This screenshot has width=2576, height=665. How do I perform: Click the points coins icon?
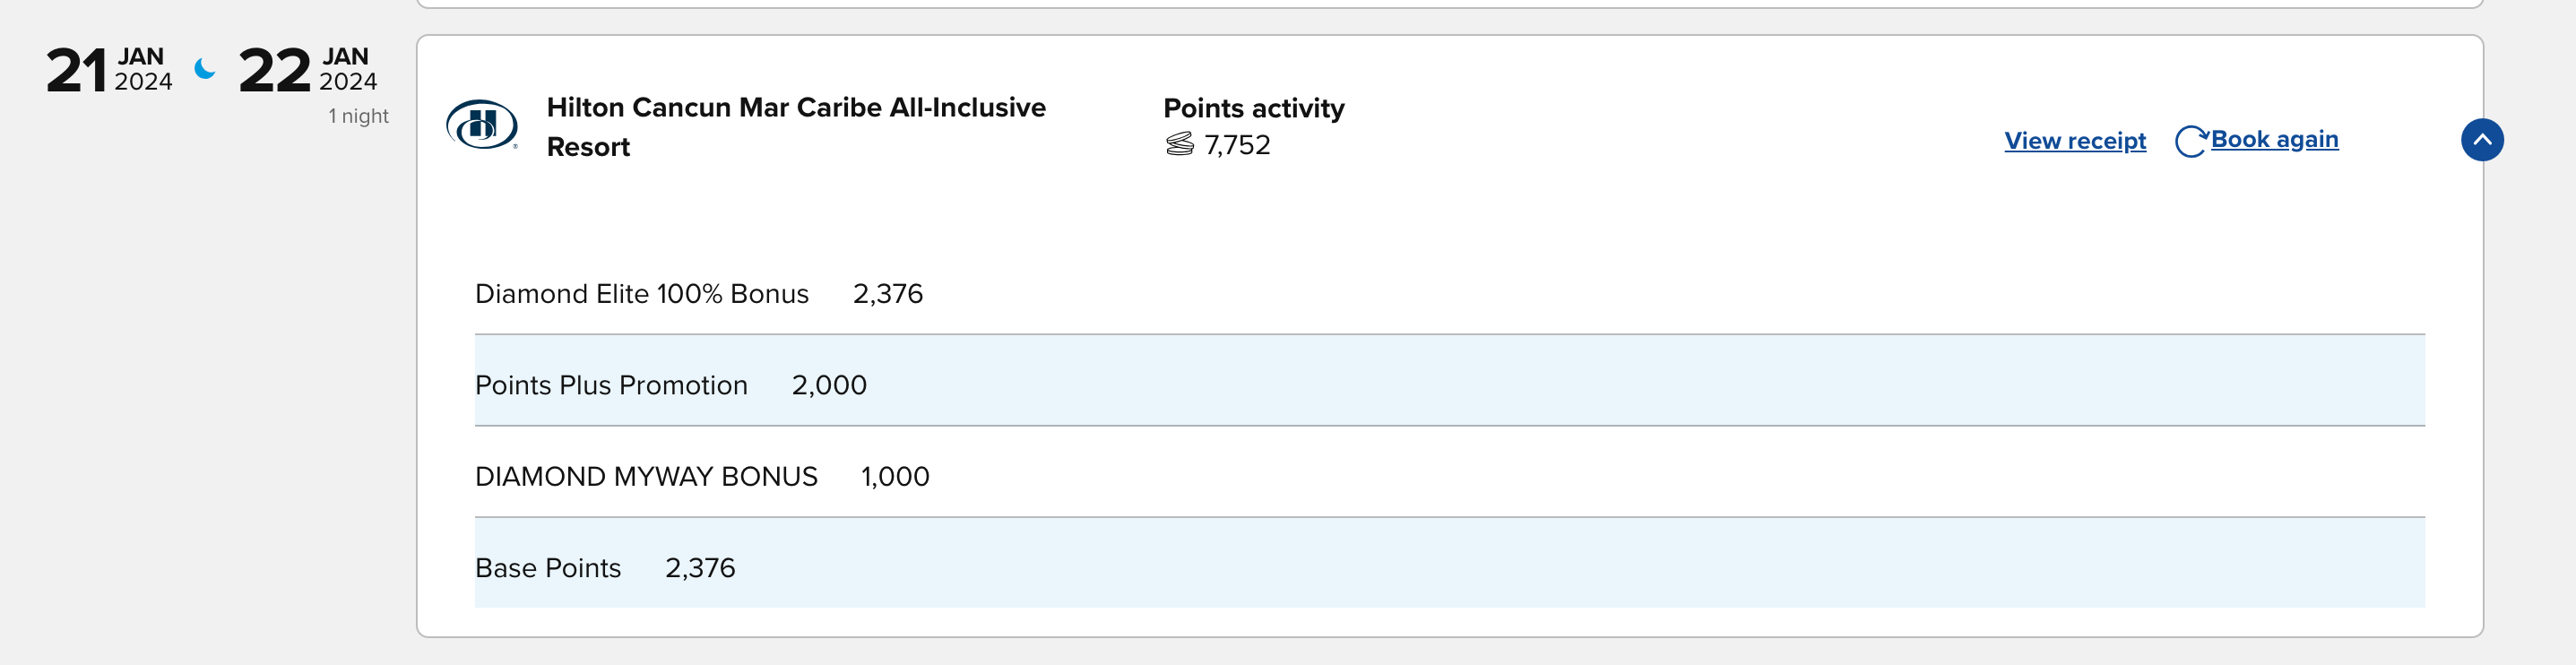[x=1179, y=145]
